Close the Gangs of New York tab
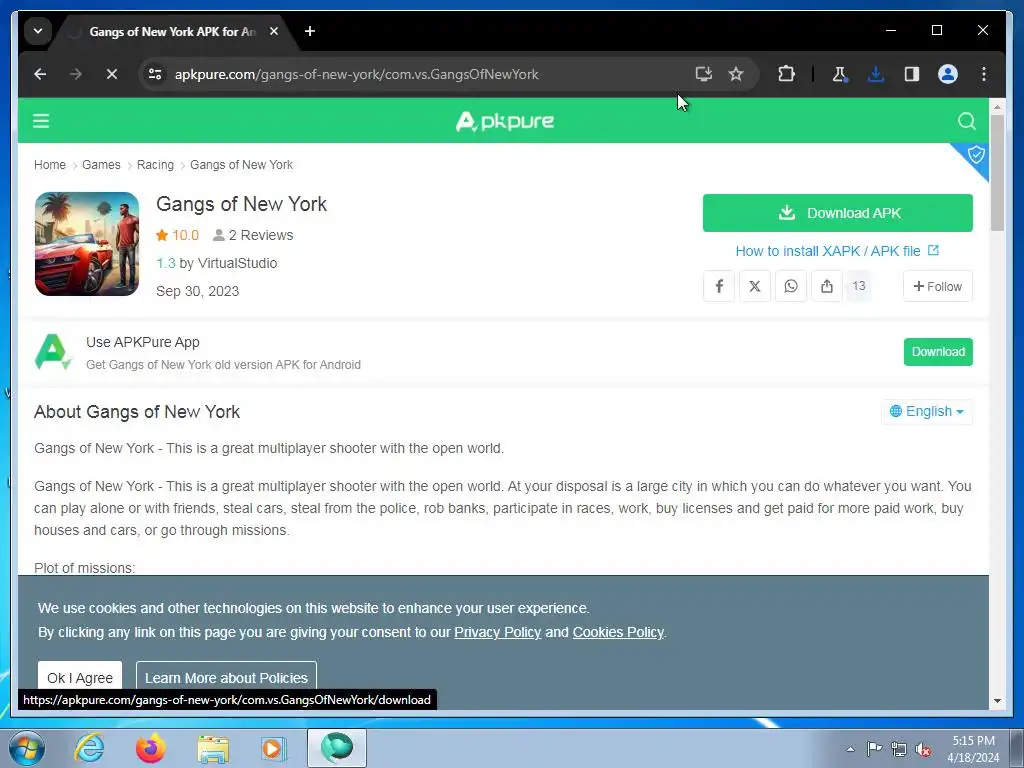Screen dimensions: 1024x768 pos(274,31)
